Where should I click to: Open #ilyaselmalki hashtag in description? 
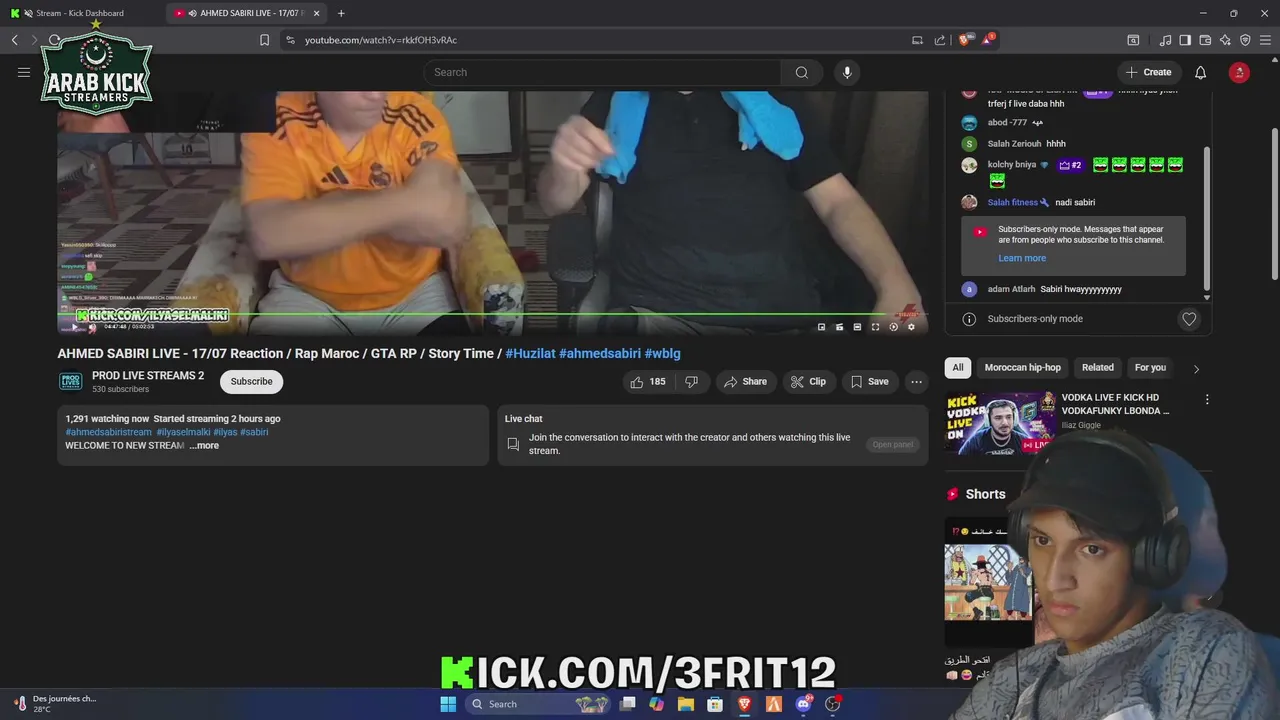[x=183, y=432]
